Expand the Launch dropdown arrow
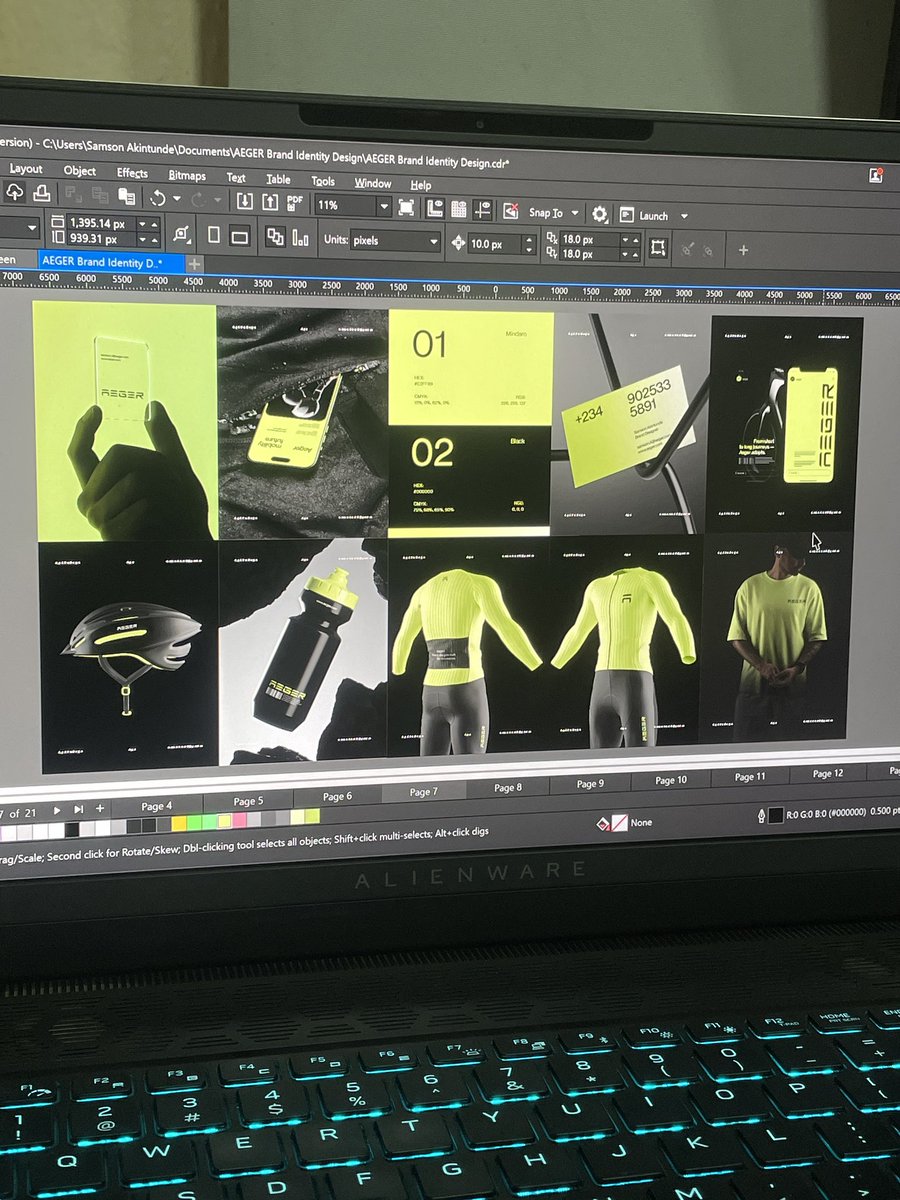This screenshot has height=1200, width=900. click(685, 216)
